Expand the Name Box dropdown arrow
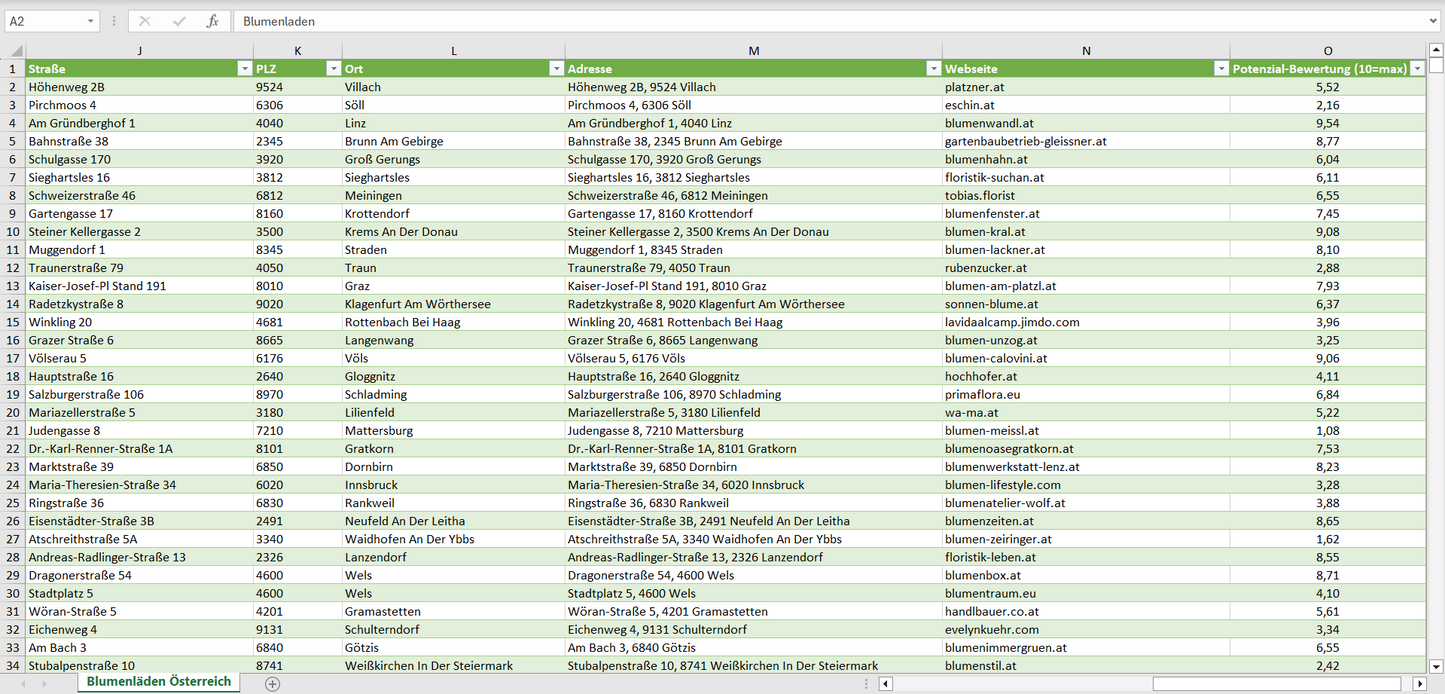Image resolution: width=1445 pixels, height=694 pixels. click(91, 21)
